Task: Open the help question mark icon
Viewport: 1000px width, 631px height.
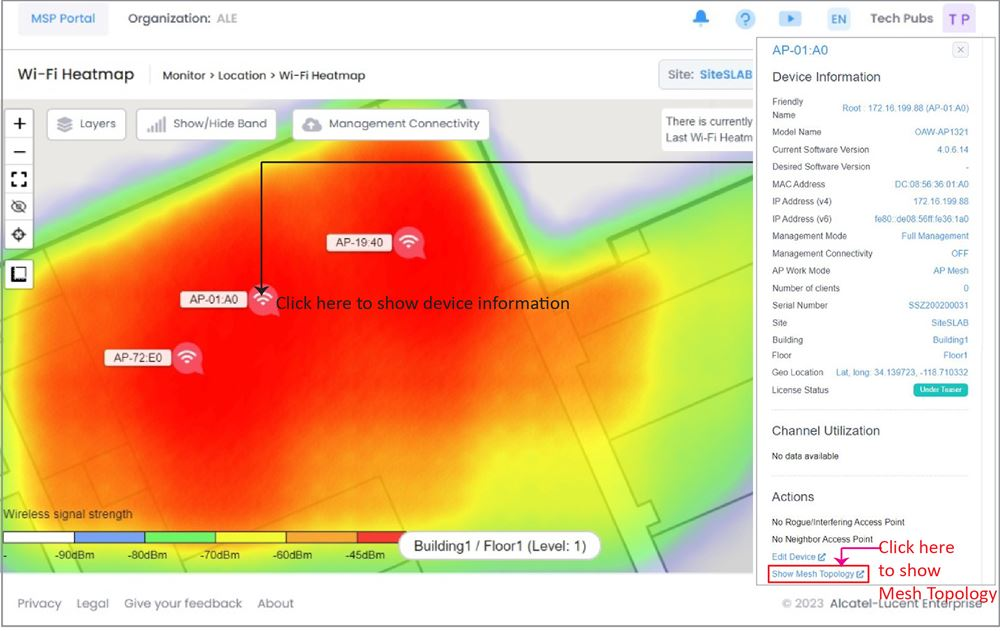Action: [745, 19]
